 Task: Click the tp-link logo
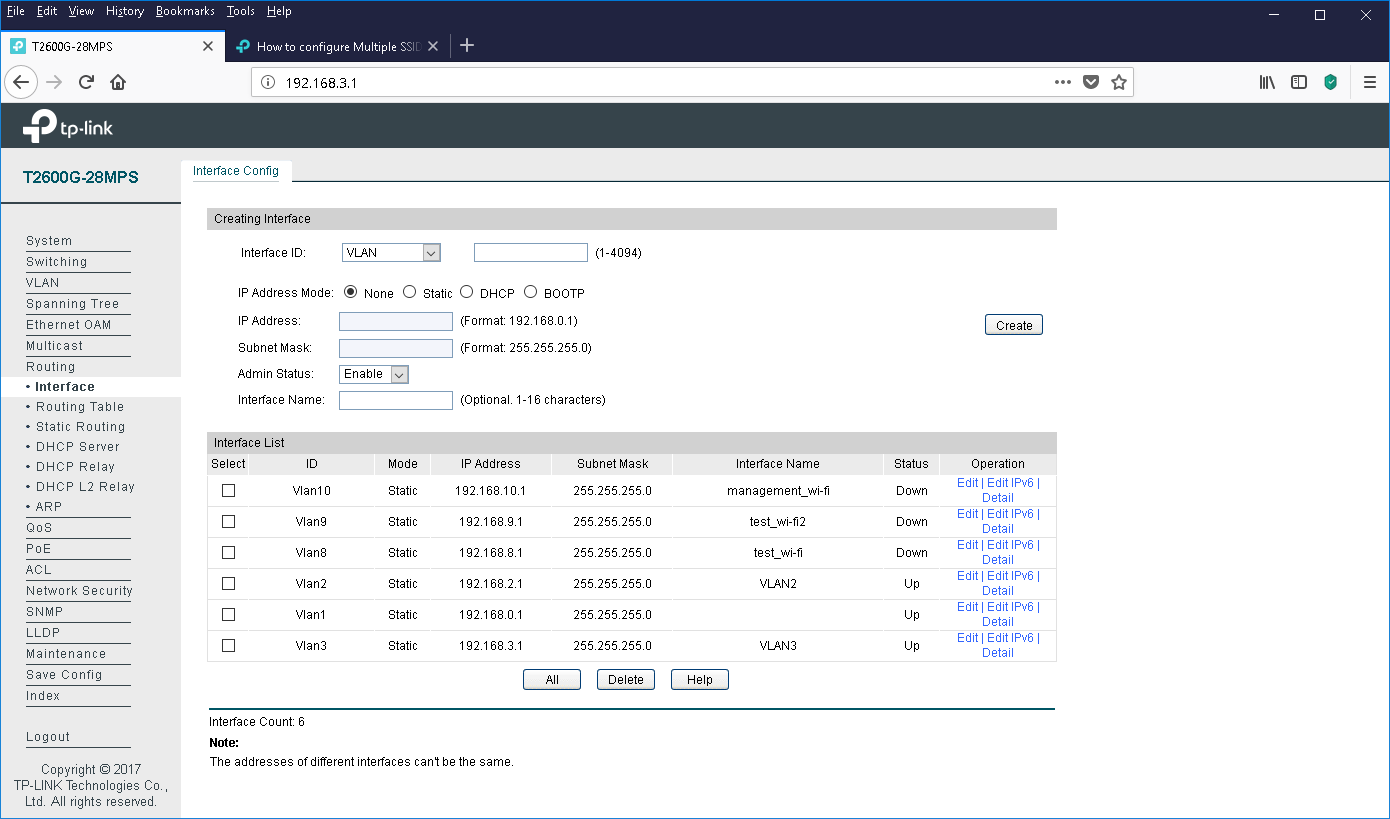click(x=68, y=126)
